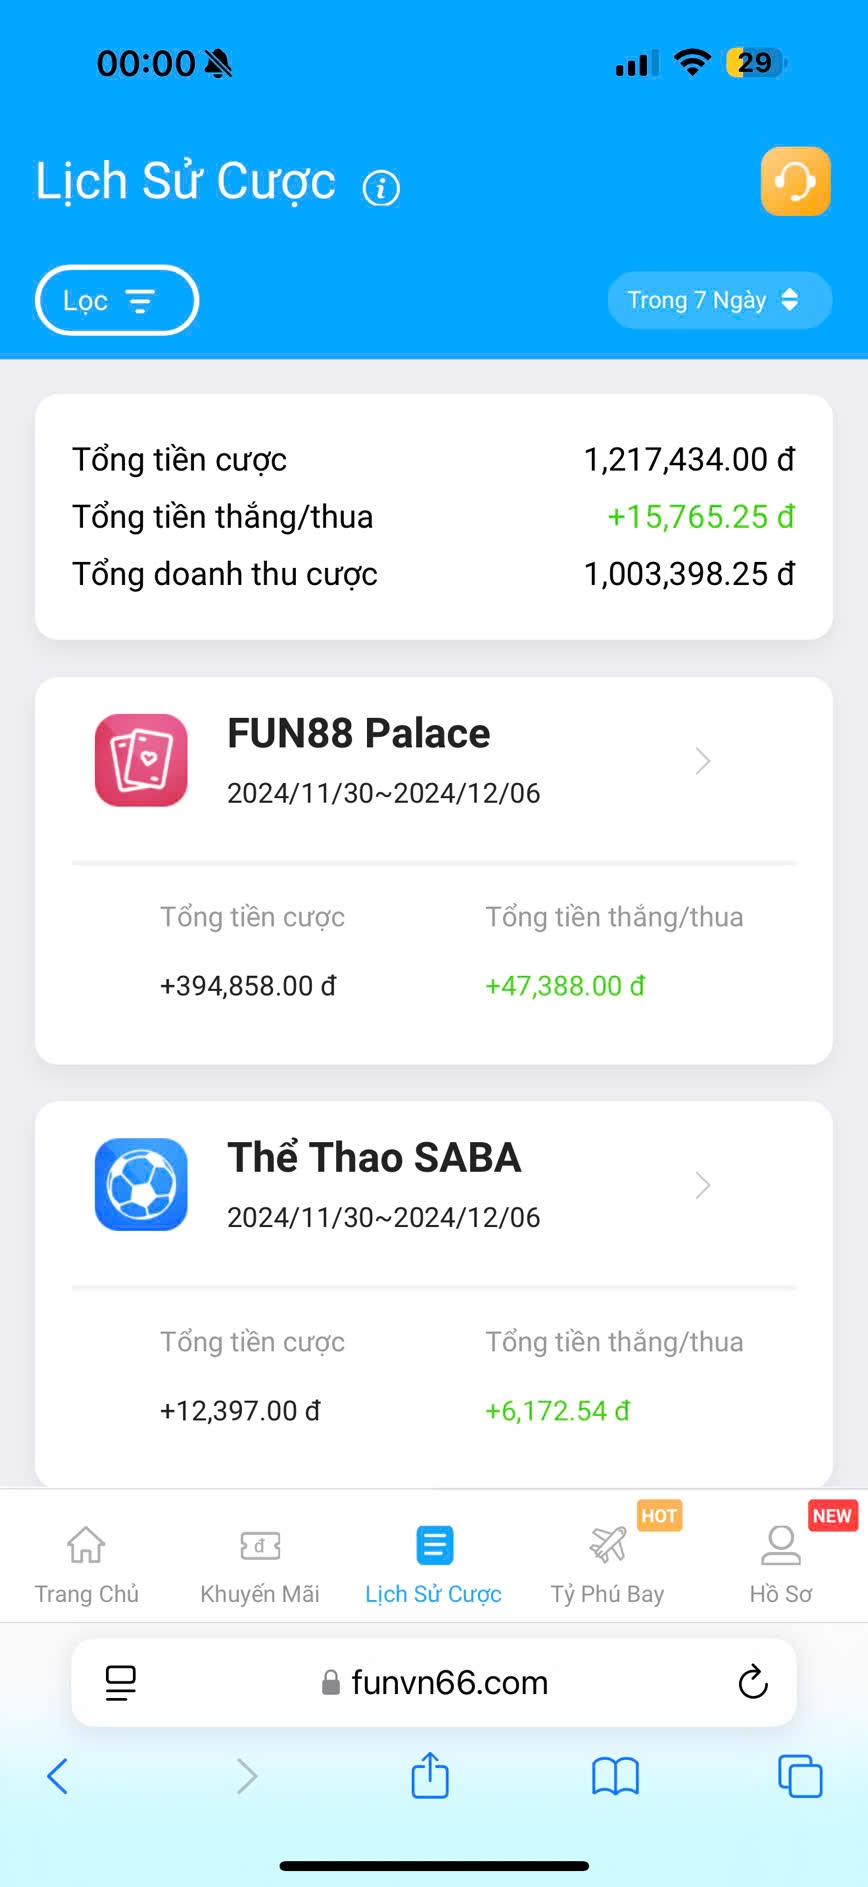The height and width of the screenshot is (1887, 868).
Task: Go back to previous page
Action: click(x=58, y=1776)
